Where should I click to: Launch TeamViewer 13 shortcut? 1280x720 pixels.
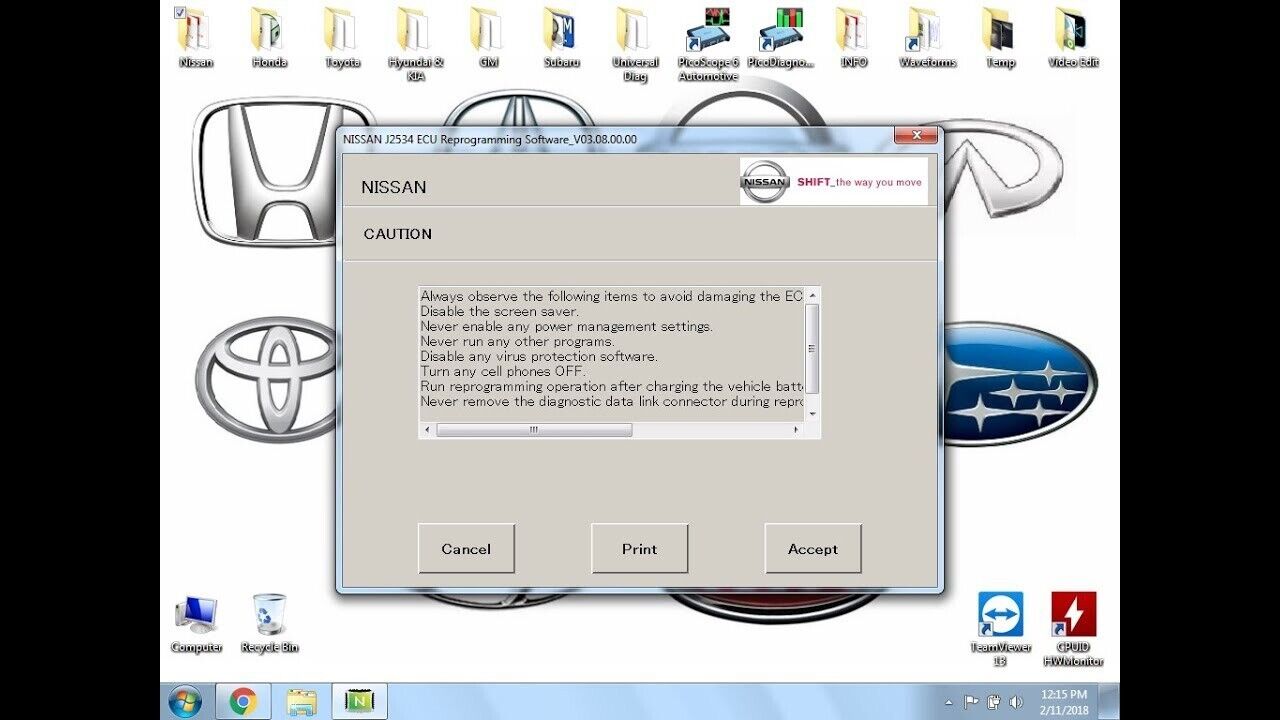pos(1000,630)
